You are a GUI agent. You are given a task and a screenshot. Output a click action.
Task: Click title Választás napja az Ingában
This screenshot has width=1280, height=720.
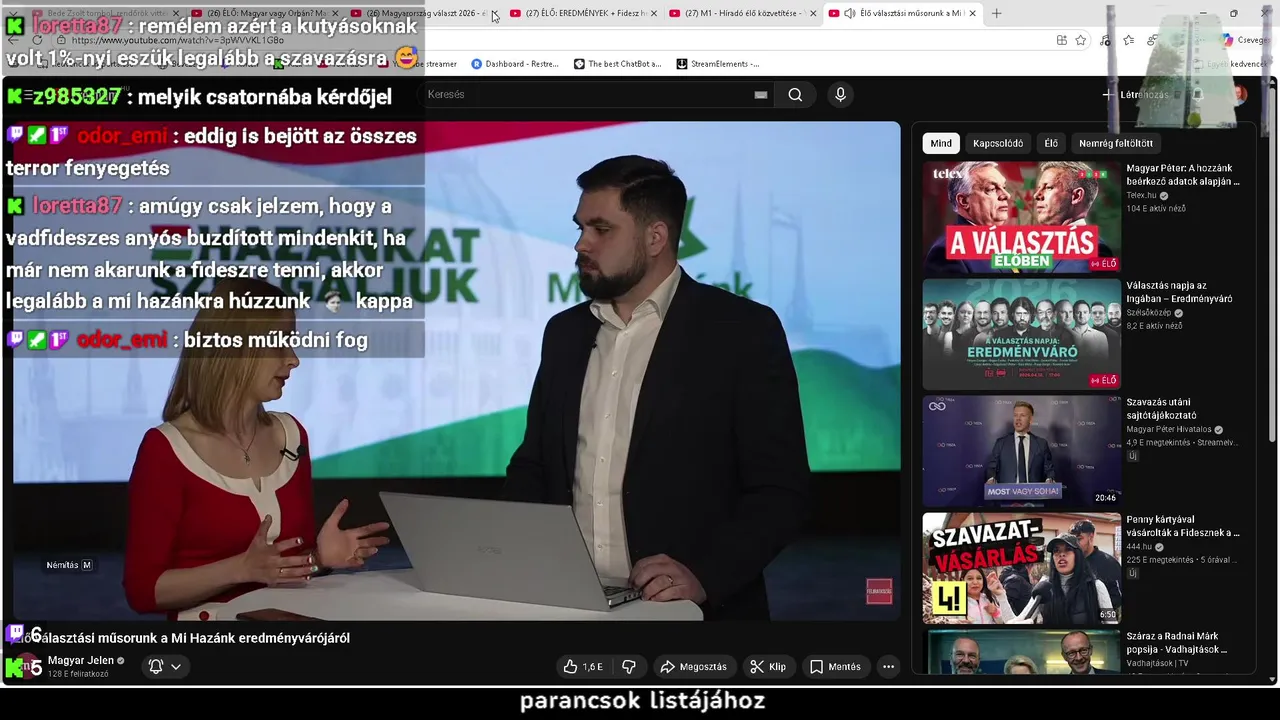[x=1179, y=292]
